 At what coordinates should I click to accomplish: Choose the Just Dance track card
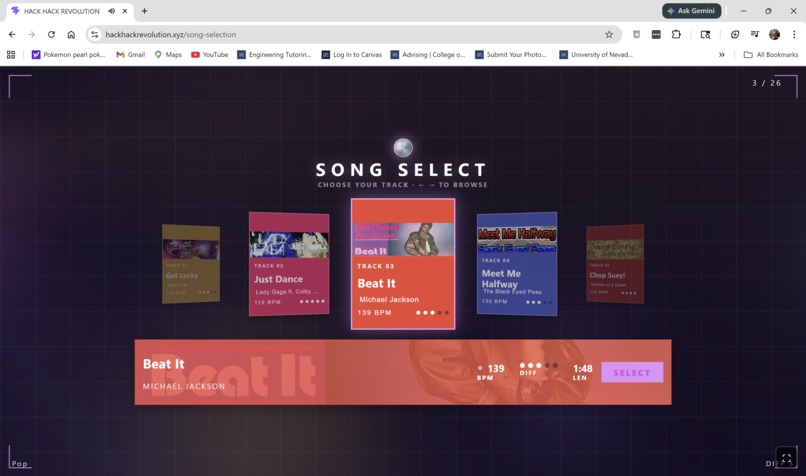click(289, 264)
